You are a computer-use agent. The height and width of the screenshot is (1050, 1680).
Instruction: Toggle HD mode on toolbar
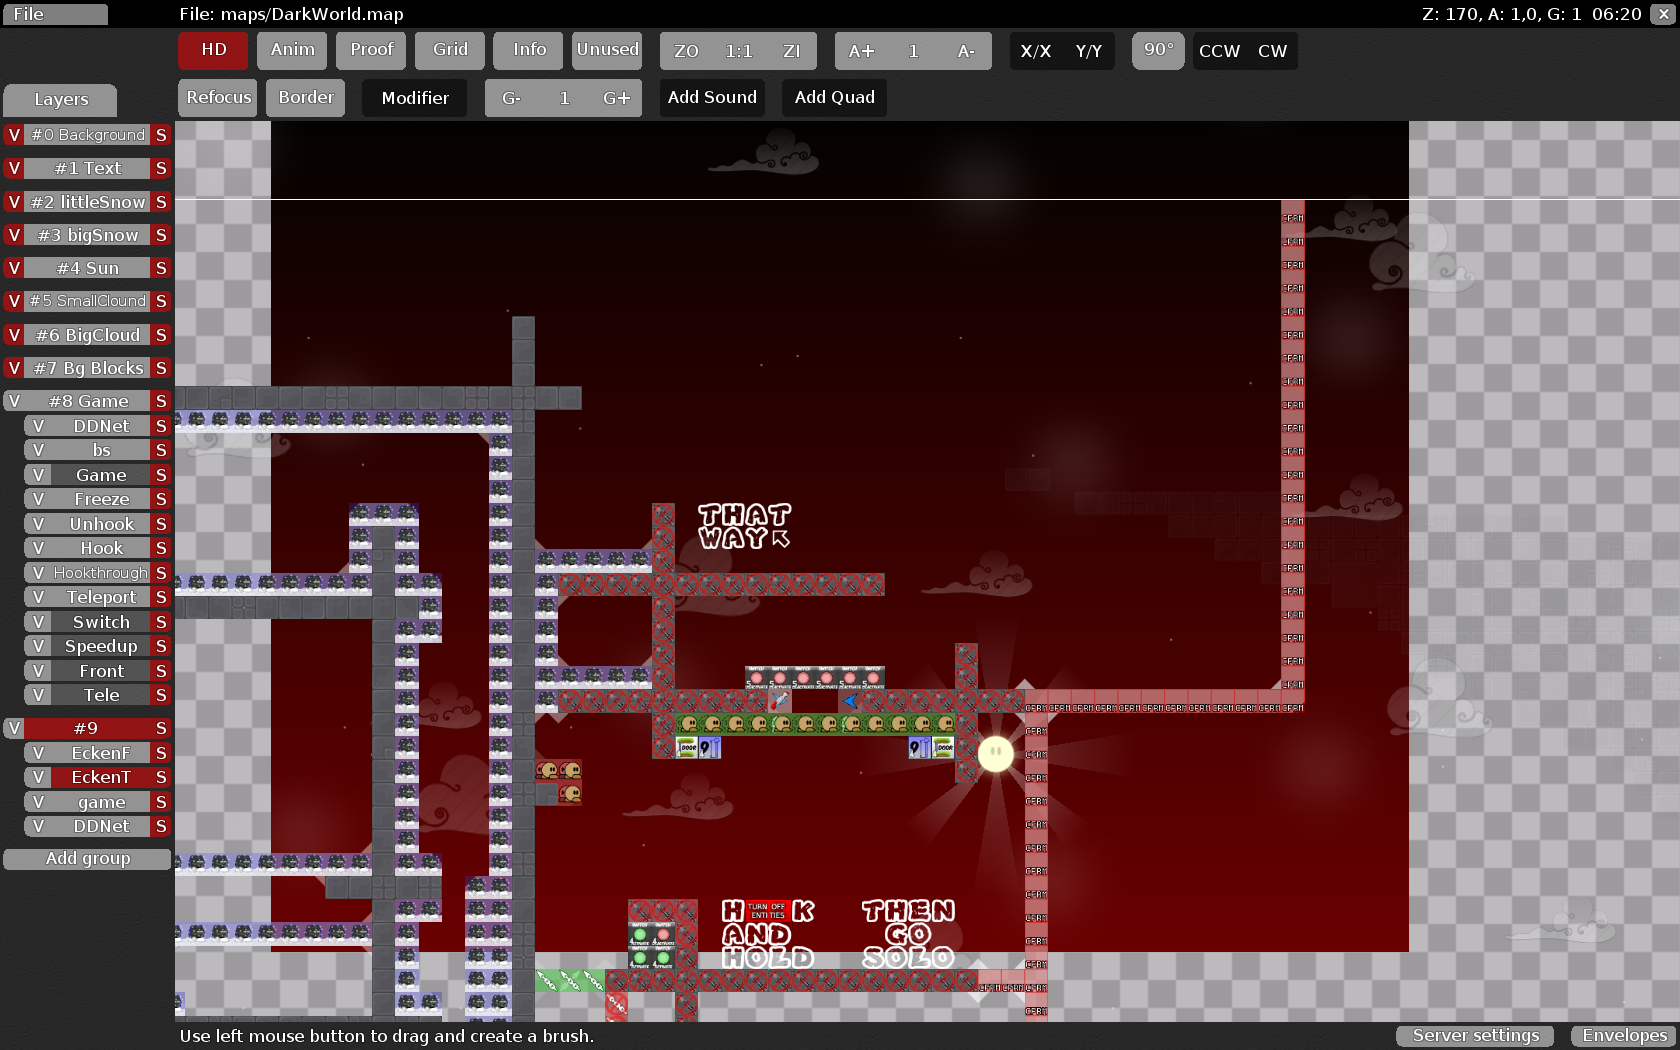[214, 50]
